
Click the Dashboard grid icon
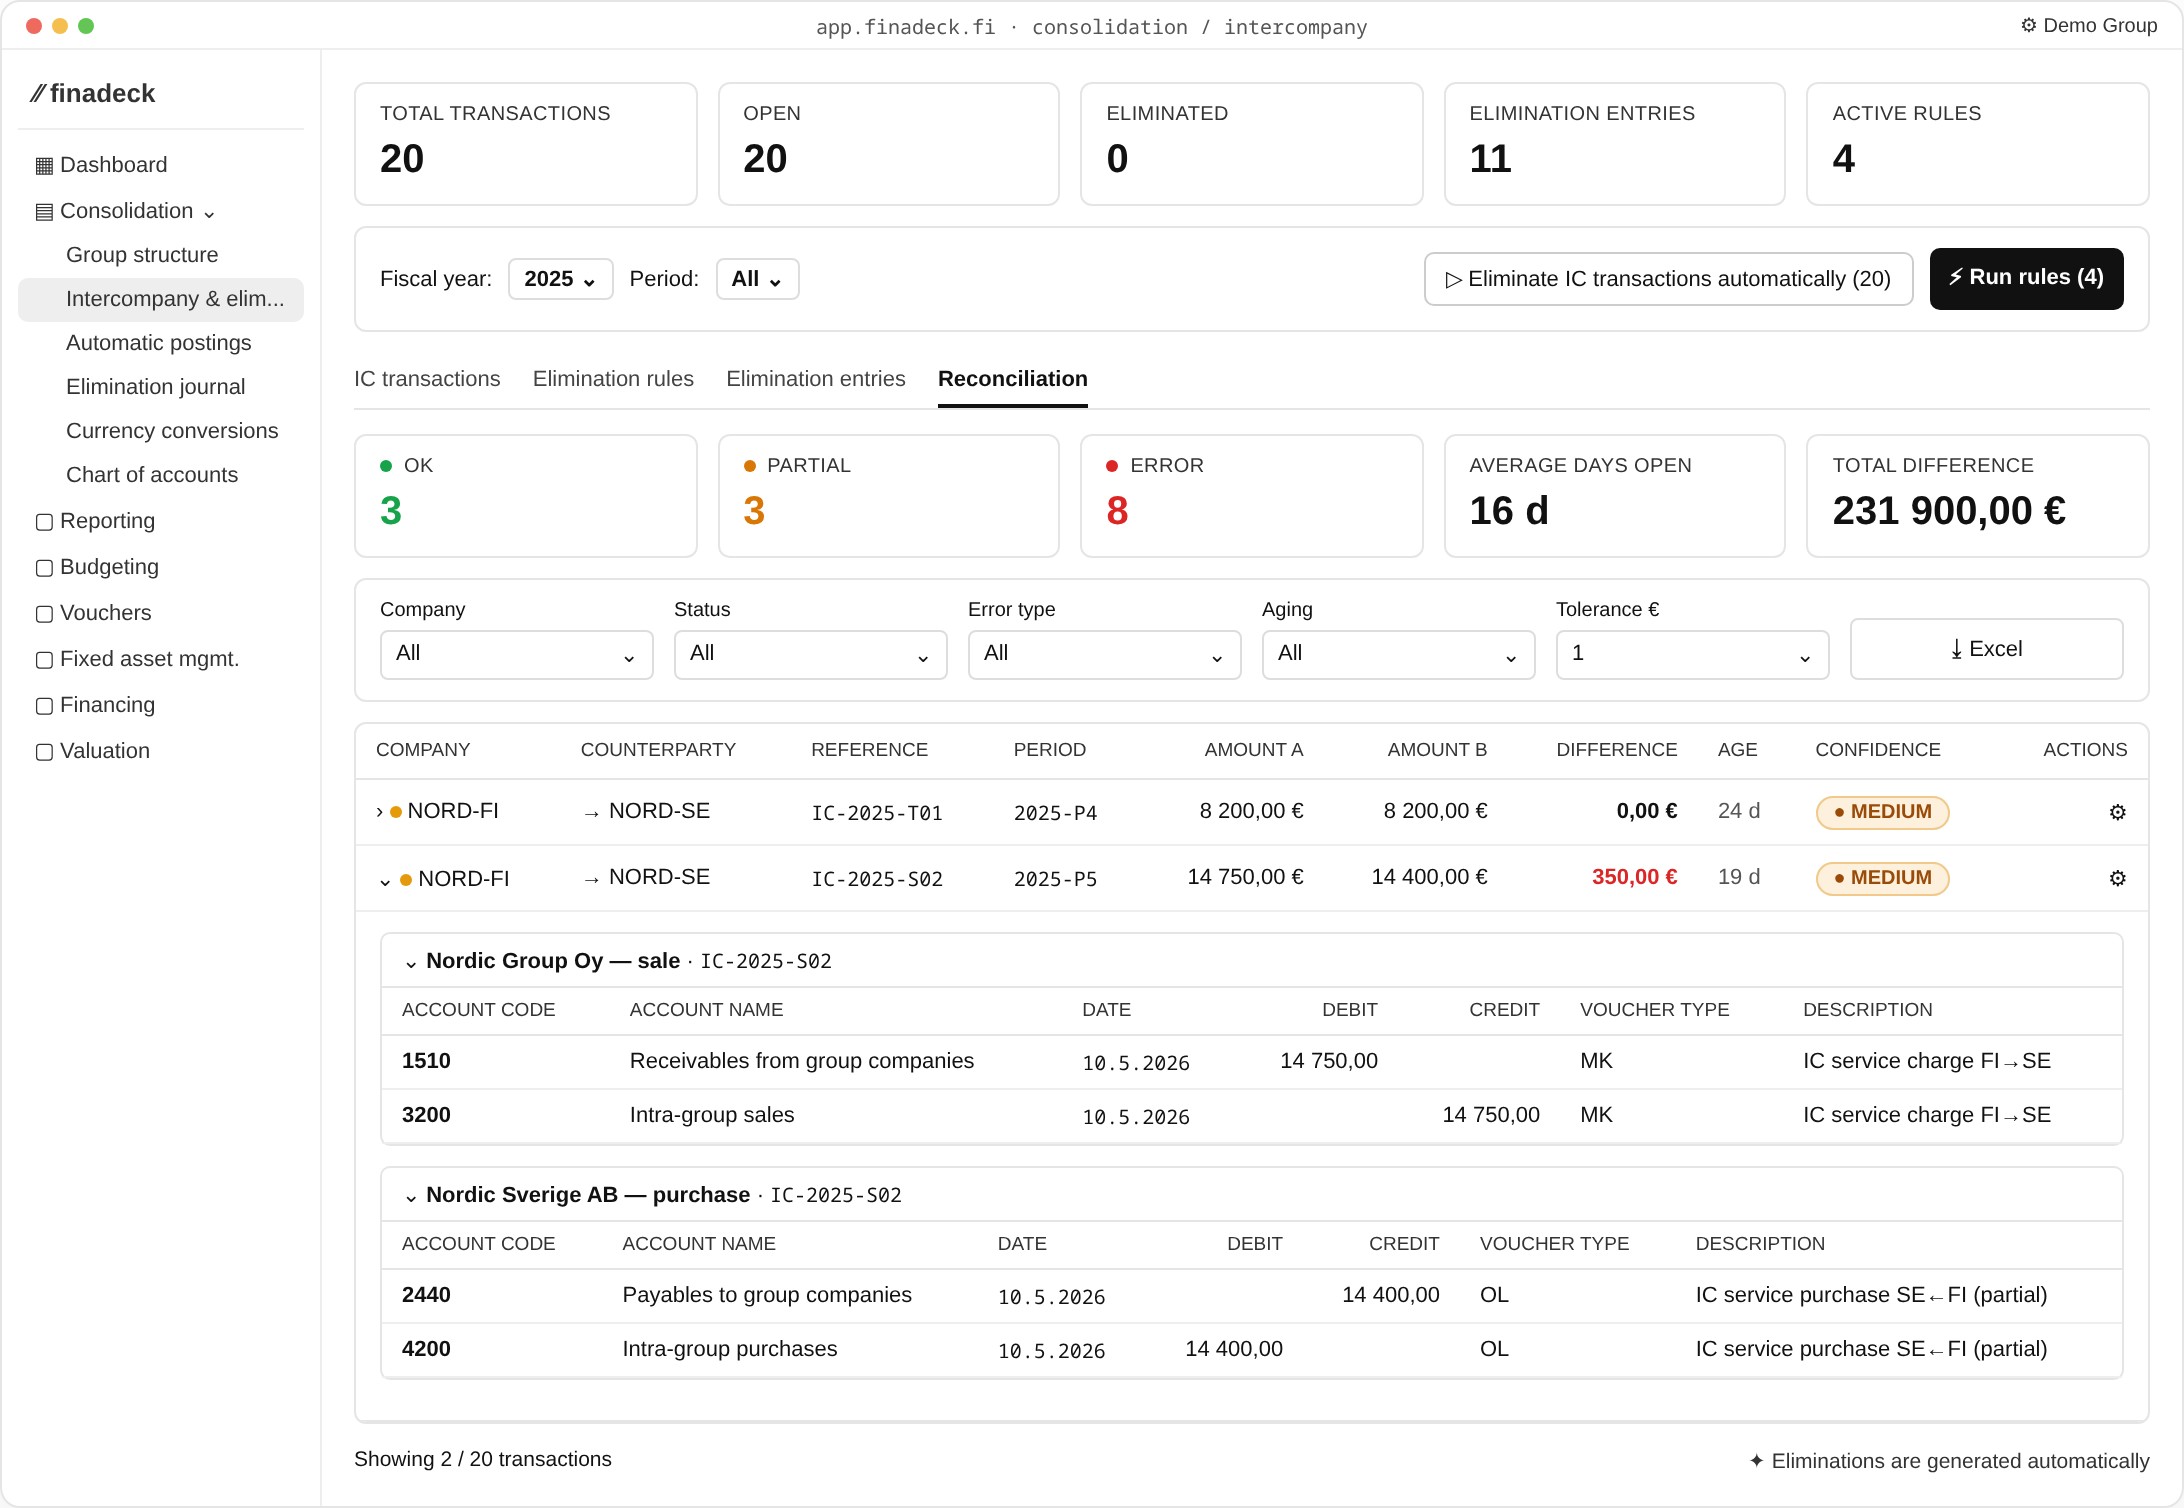[x=44, y=165]
